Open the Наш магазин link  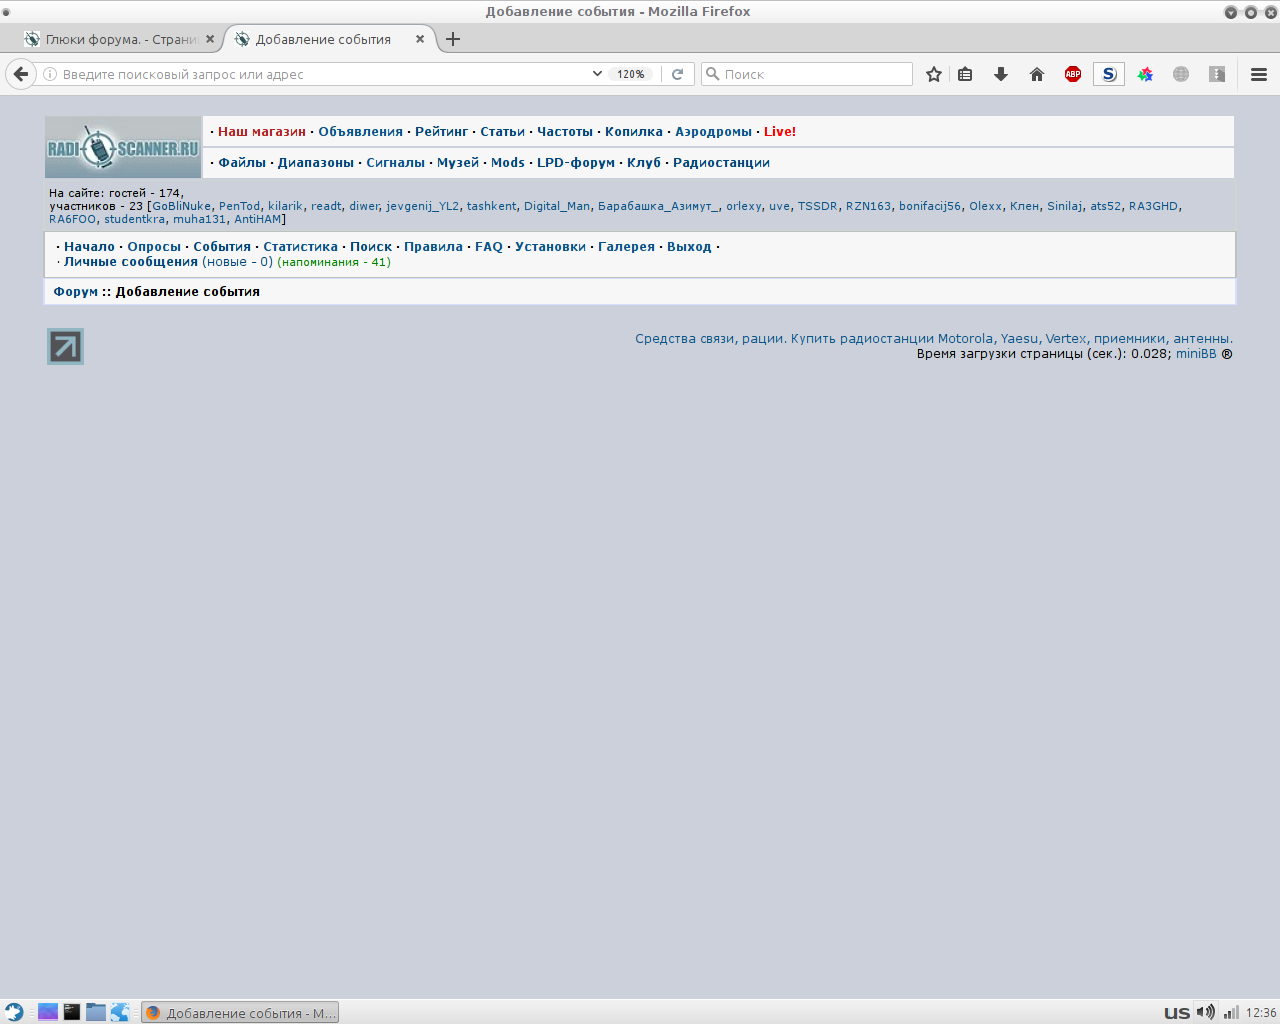click(262, 132)
